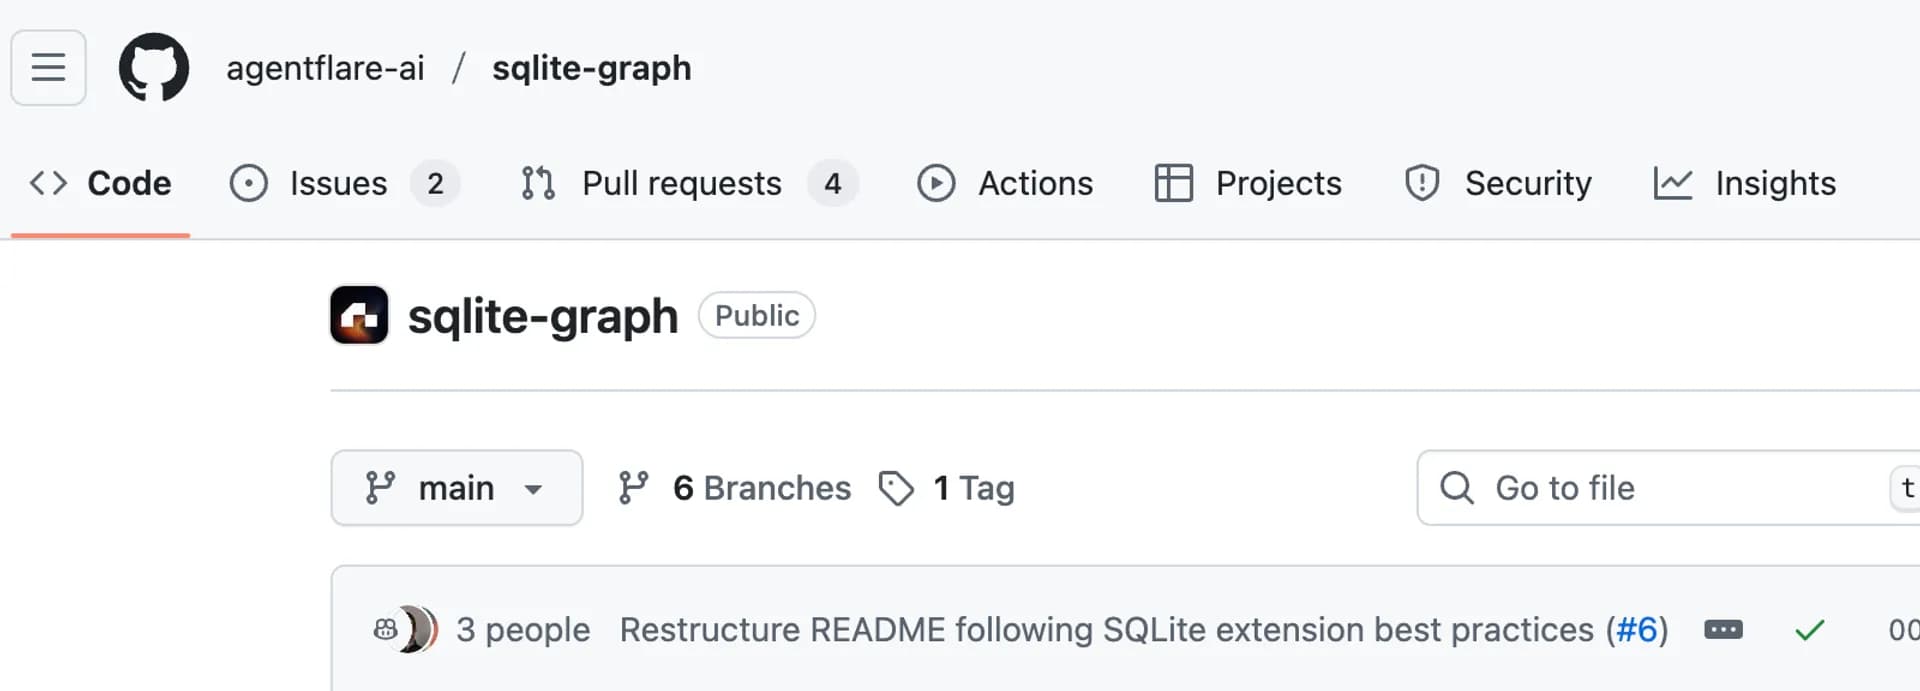Open the Actions tab

(x=1005, y=183)
